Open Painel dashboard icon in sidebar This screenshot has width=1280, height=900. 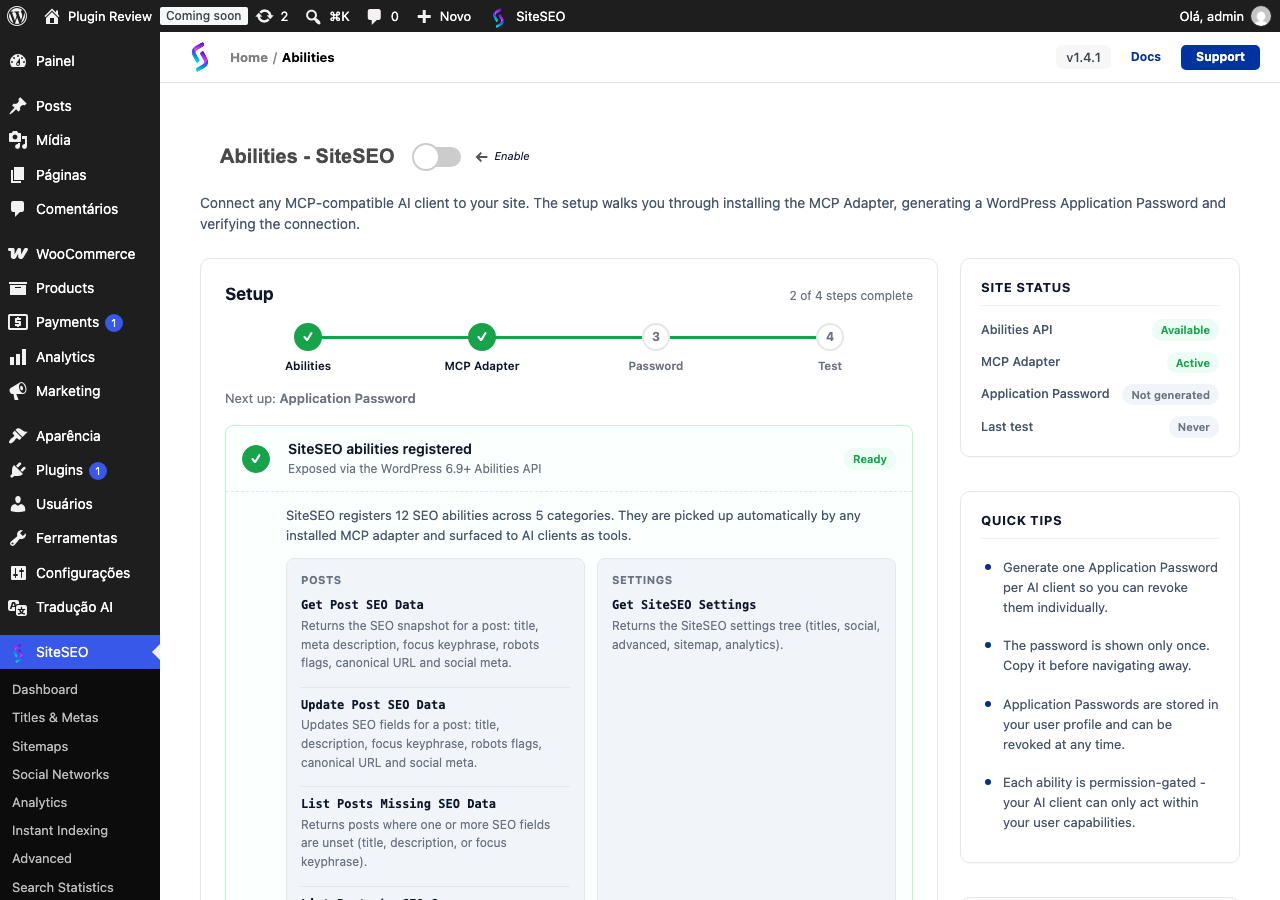[18, 61]
